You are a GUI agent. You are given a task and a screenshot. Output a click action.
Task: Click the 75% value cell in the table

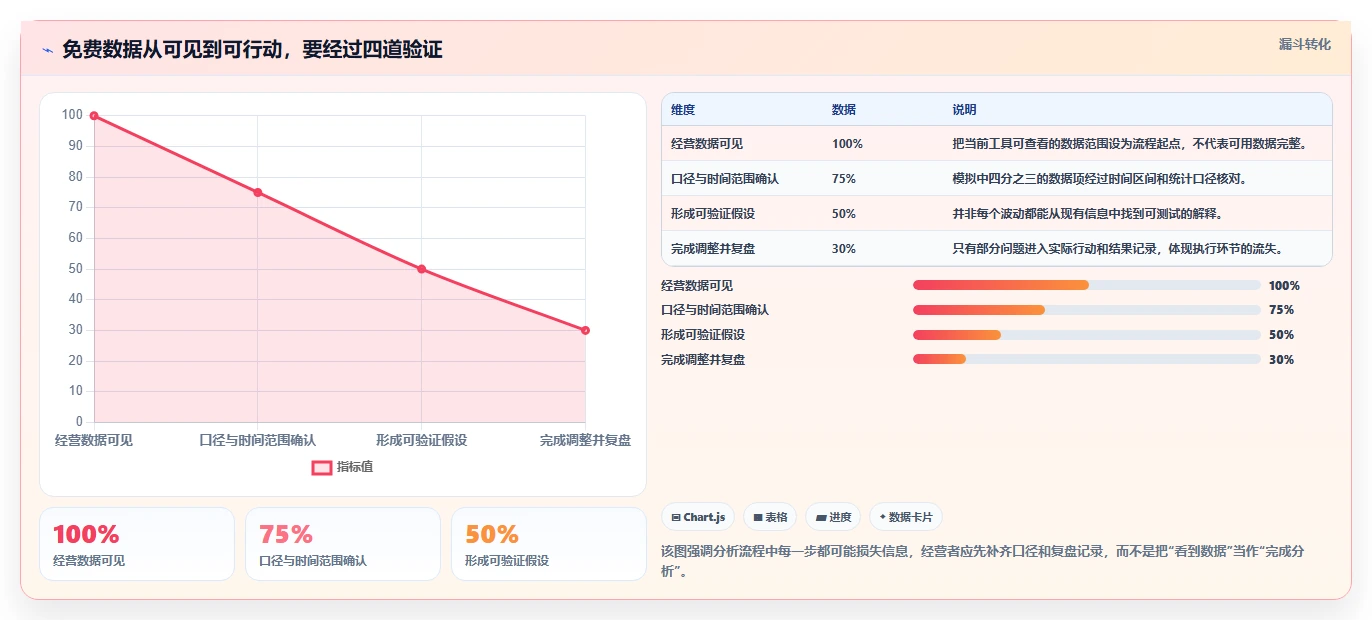pyautogui.click(x=844, y=179)
